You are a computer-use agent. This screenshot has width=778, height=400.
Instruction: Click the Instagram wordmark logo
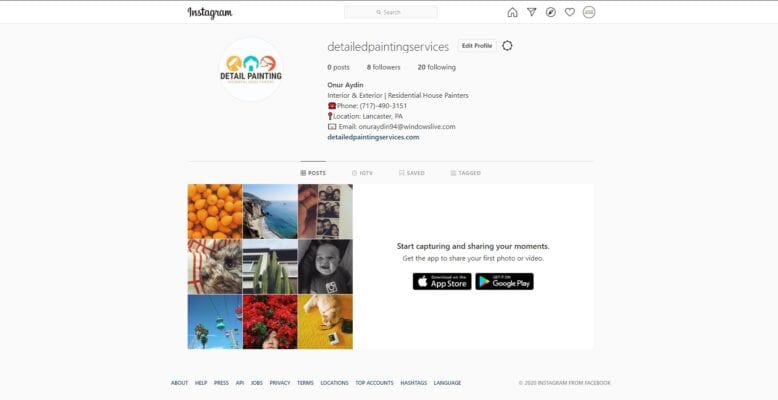pos(209,12)
